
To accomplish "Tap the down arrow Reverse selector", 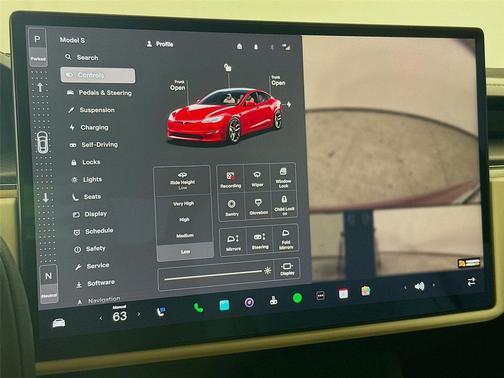I will 45,197.
